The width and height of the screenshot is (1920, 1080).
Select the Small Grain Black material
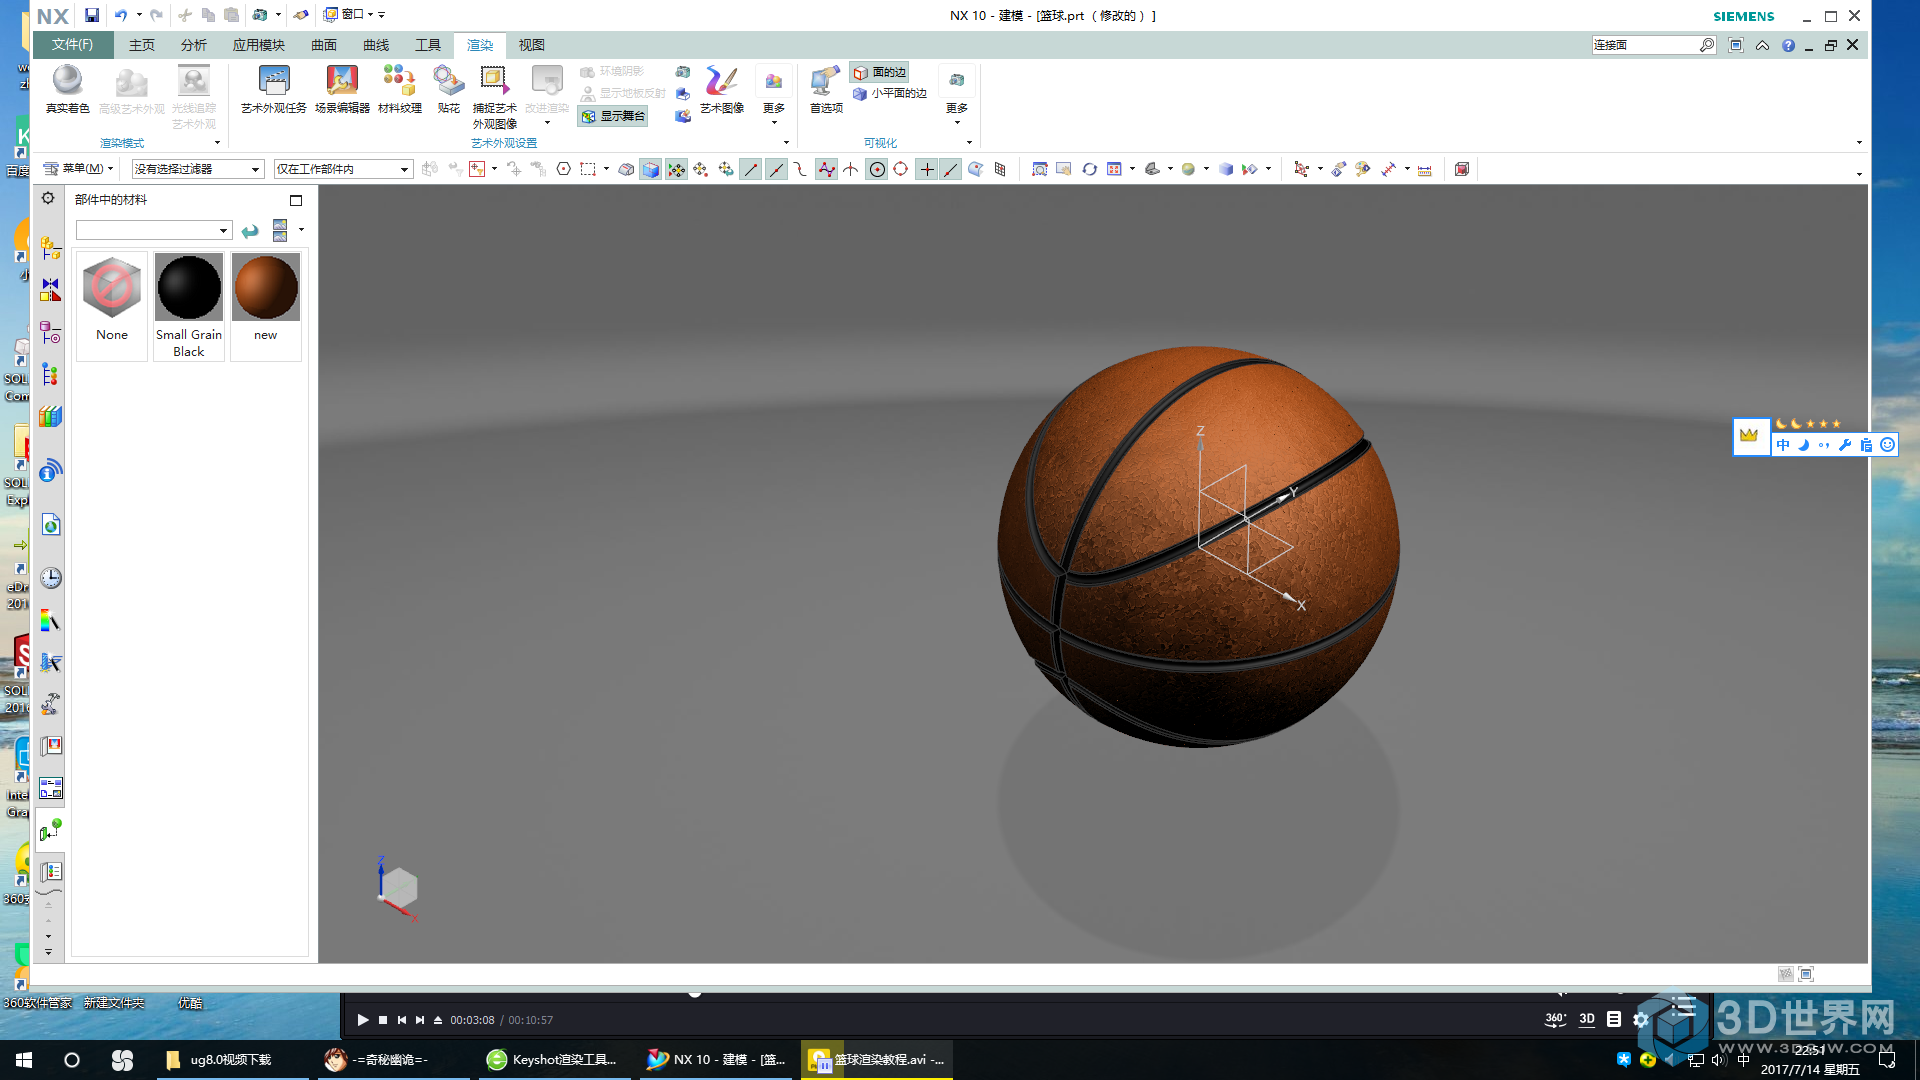click(189, 306)
